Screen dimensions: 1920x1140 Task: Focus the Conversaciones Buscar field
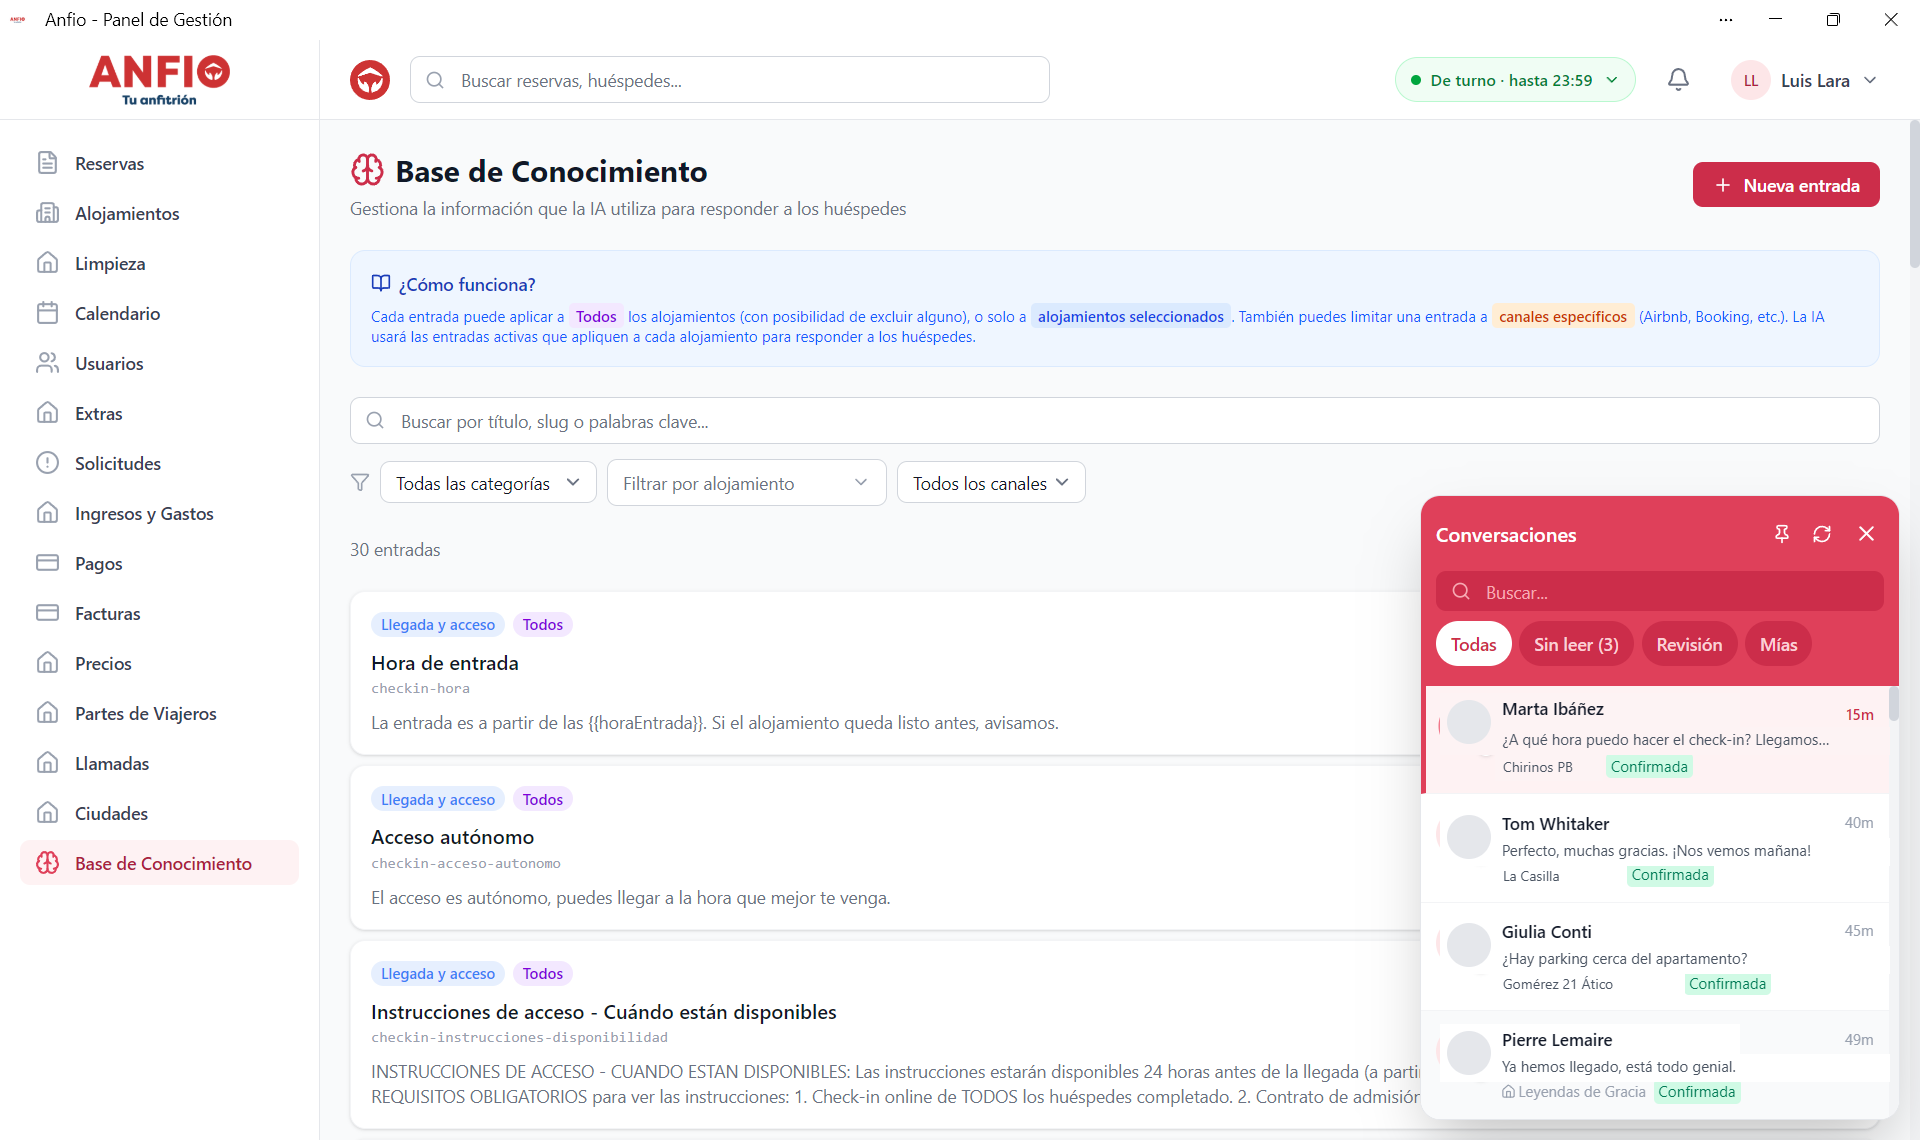click(1659, 592)
